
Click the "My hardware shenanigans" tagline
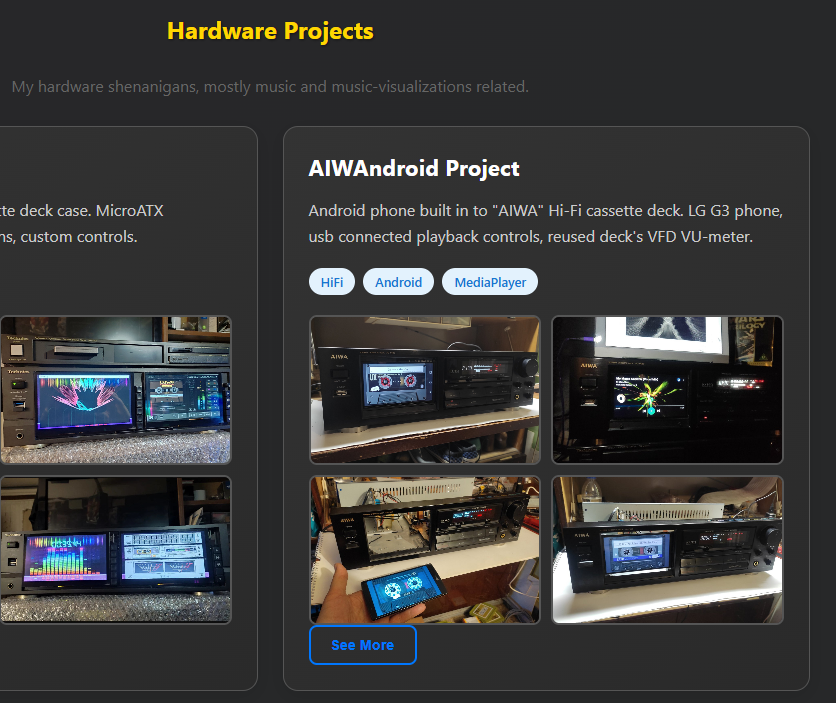coord(268,87)
